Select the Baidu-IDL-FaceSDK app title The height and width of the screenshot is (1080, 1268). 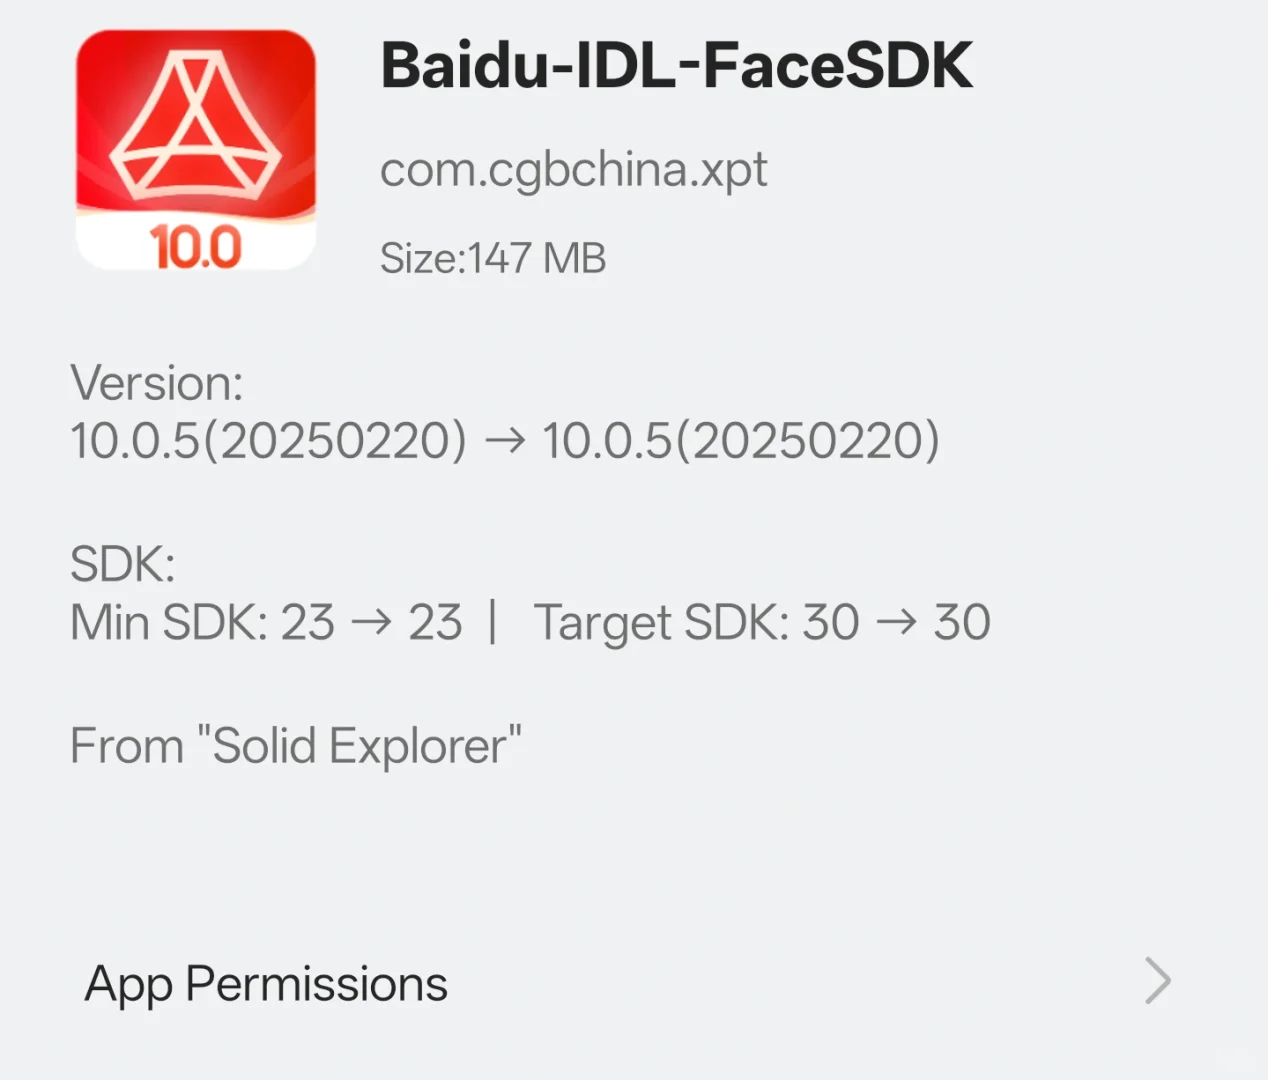(x=676, y=67)
